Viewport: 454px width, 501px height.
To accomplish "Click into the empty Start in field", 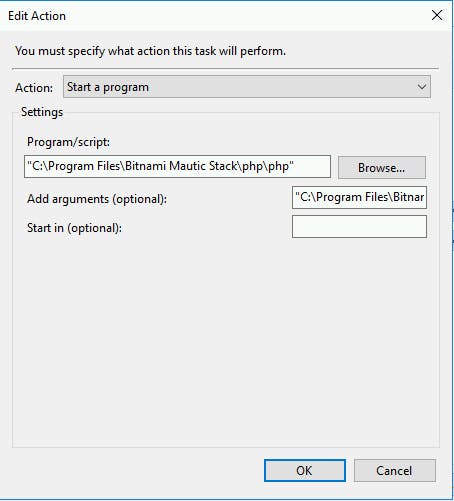I will pos(359,226).
